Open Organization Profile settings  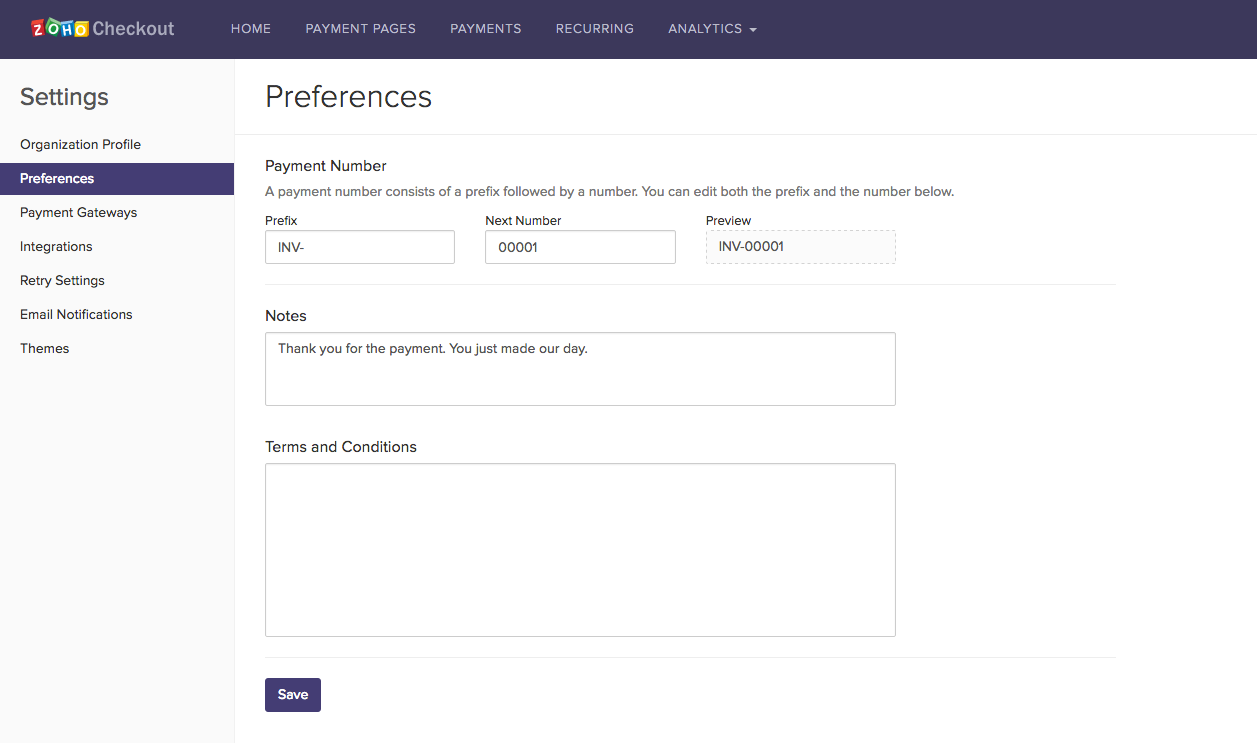[80, 144]
